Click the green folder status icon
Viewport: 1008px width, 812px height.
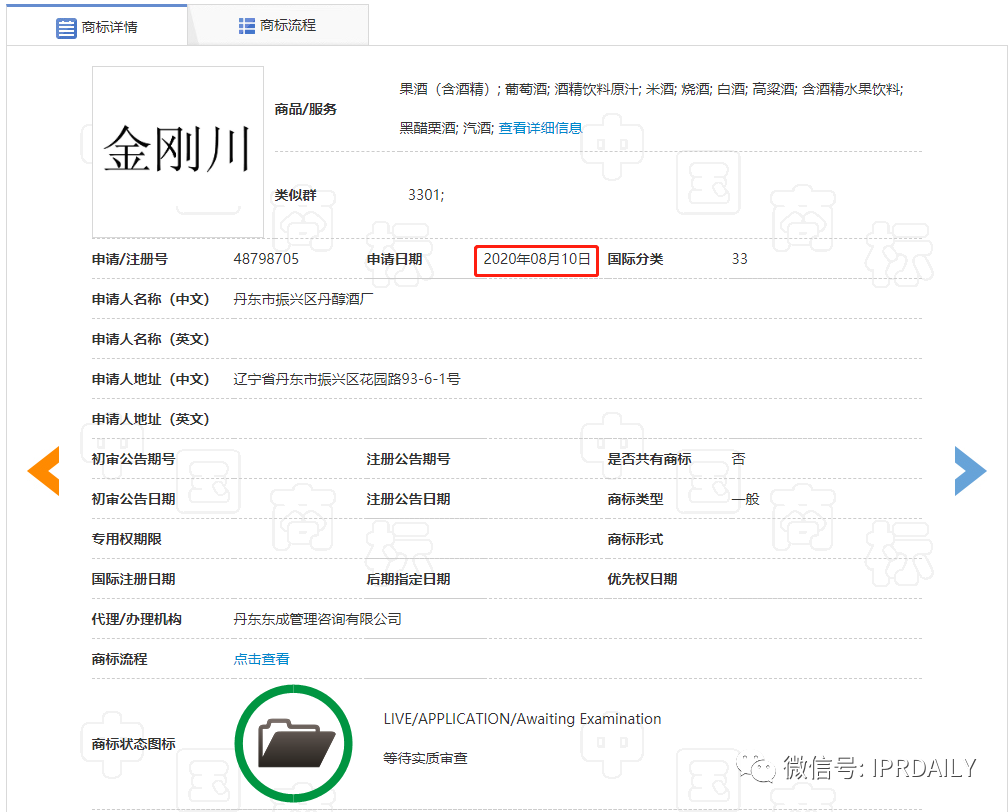(x=294, y=743)
